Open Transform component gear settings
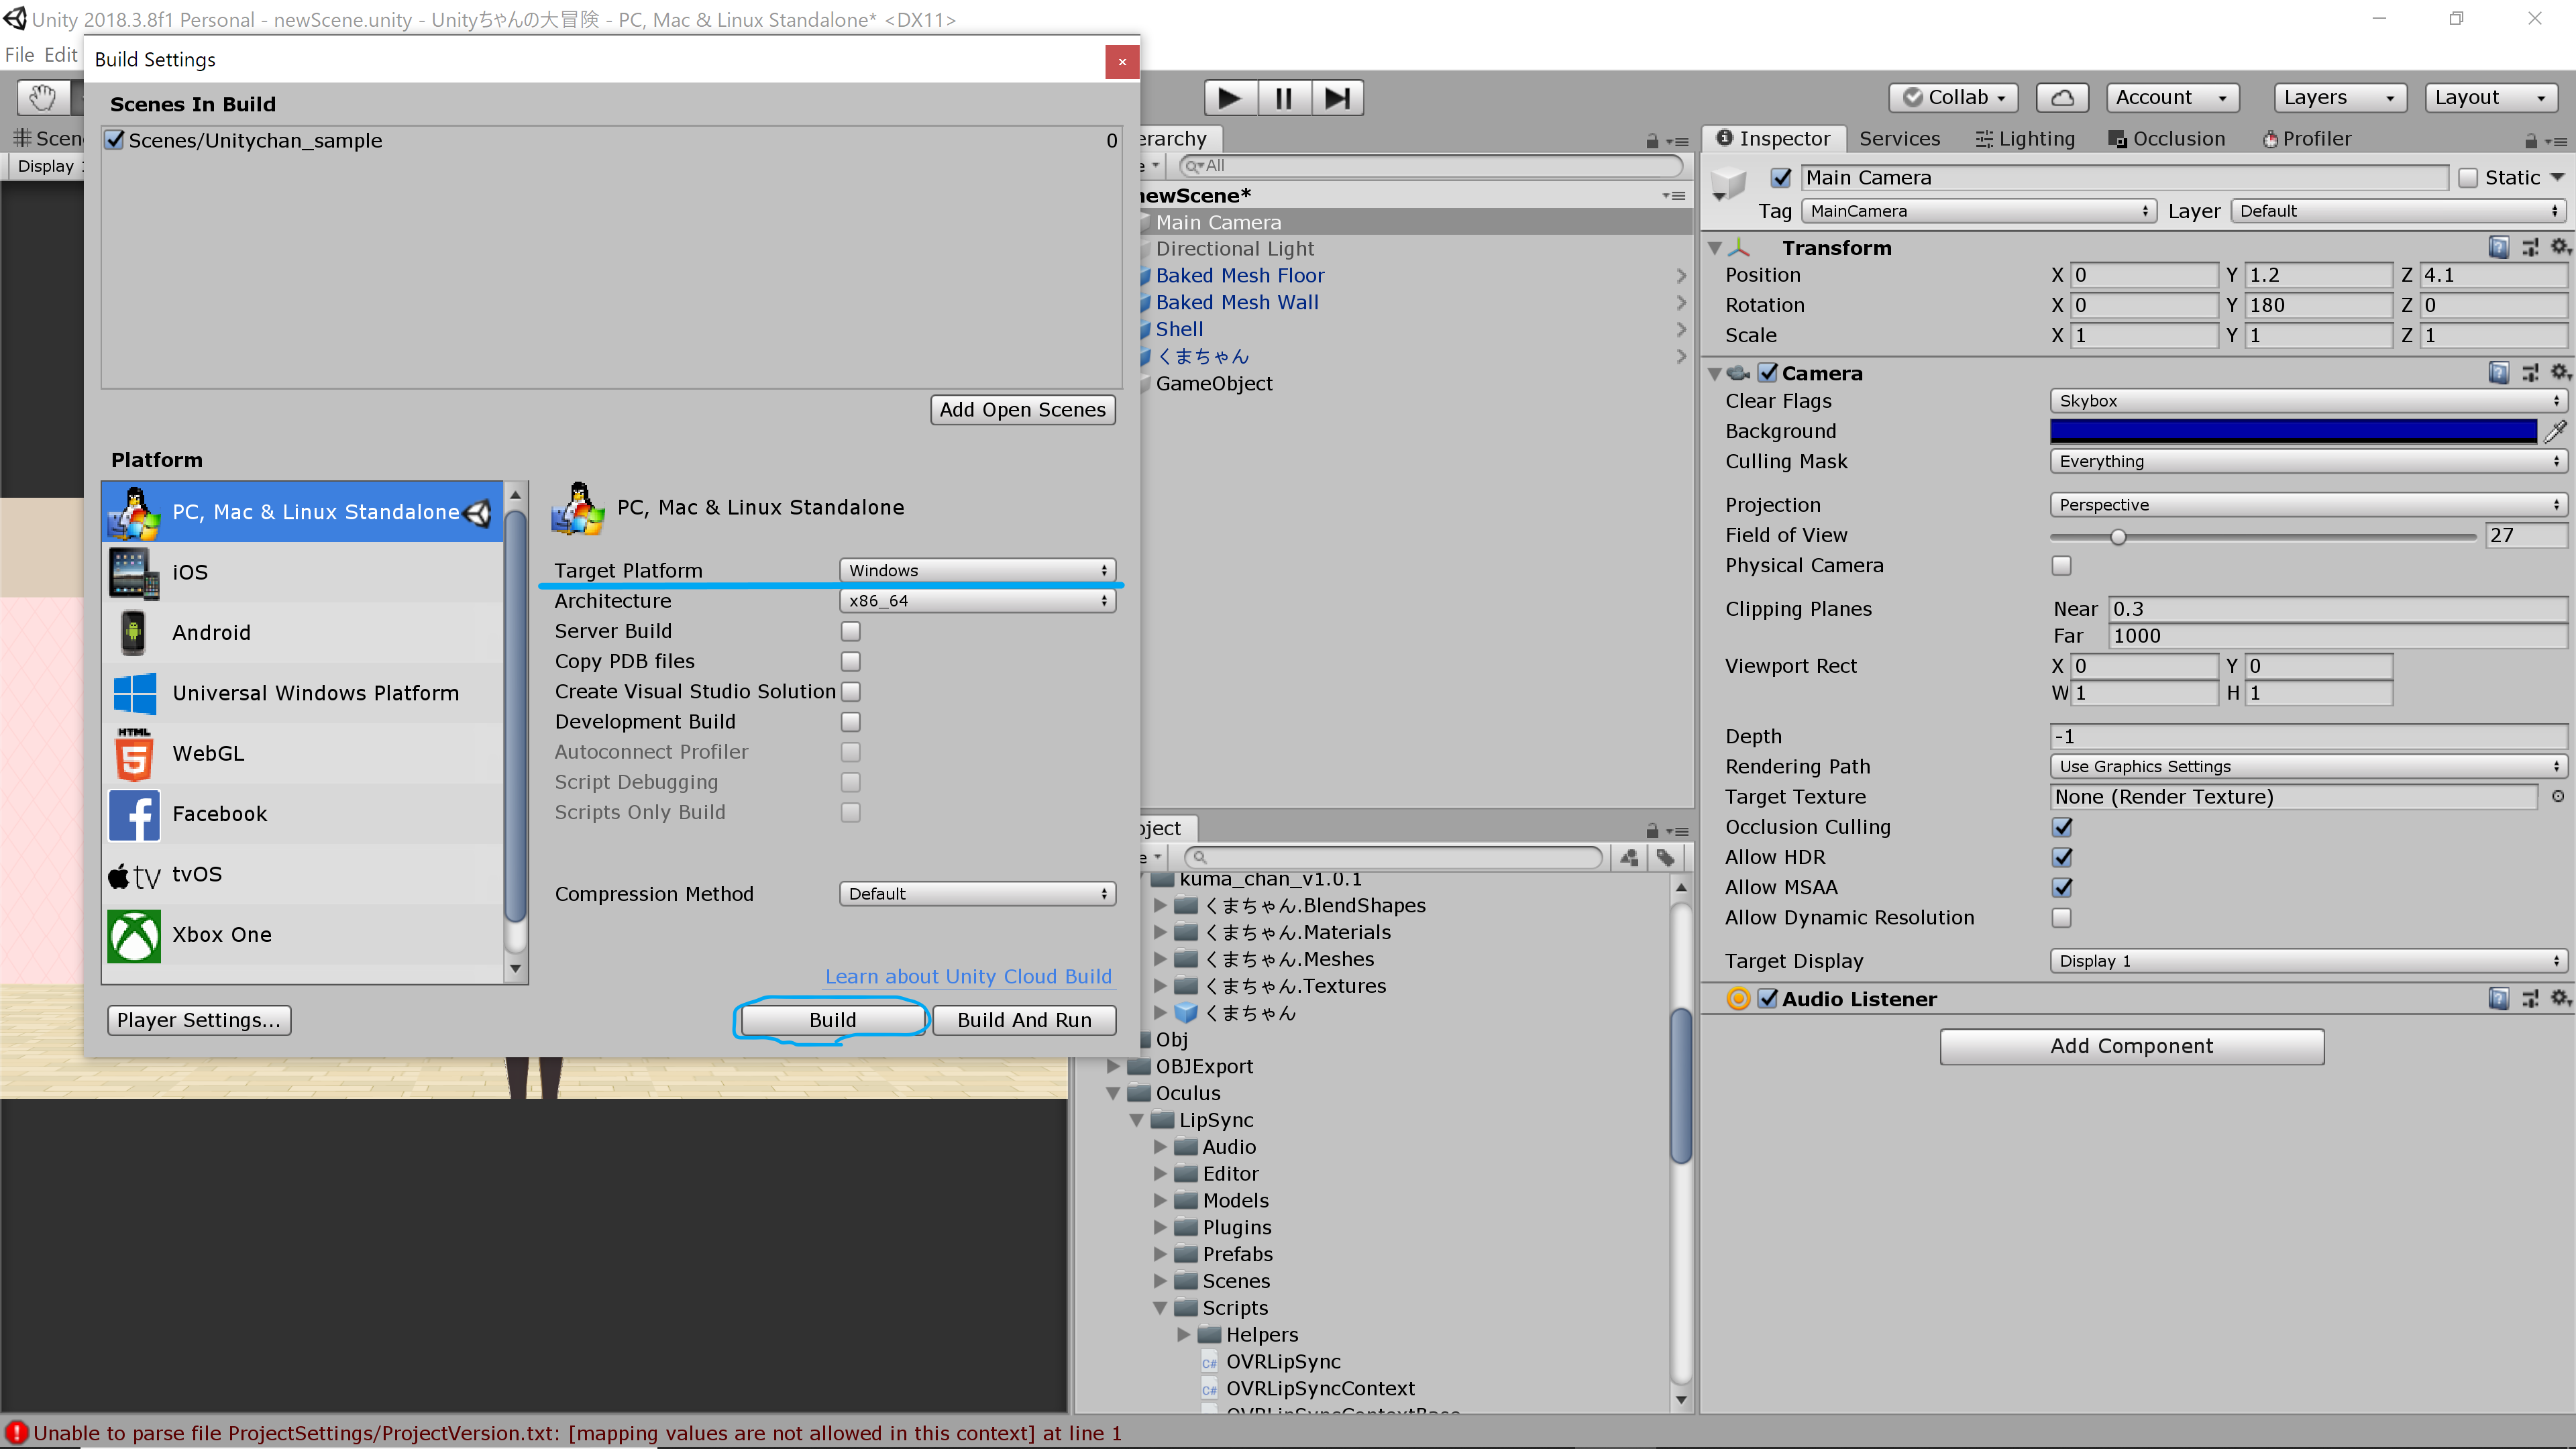This screenshot has height=1449, width=2576. [x=2558, y=247]
